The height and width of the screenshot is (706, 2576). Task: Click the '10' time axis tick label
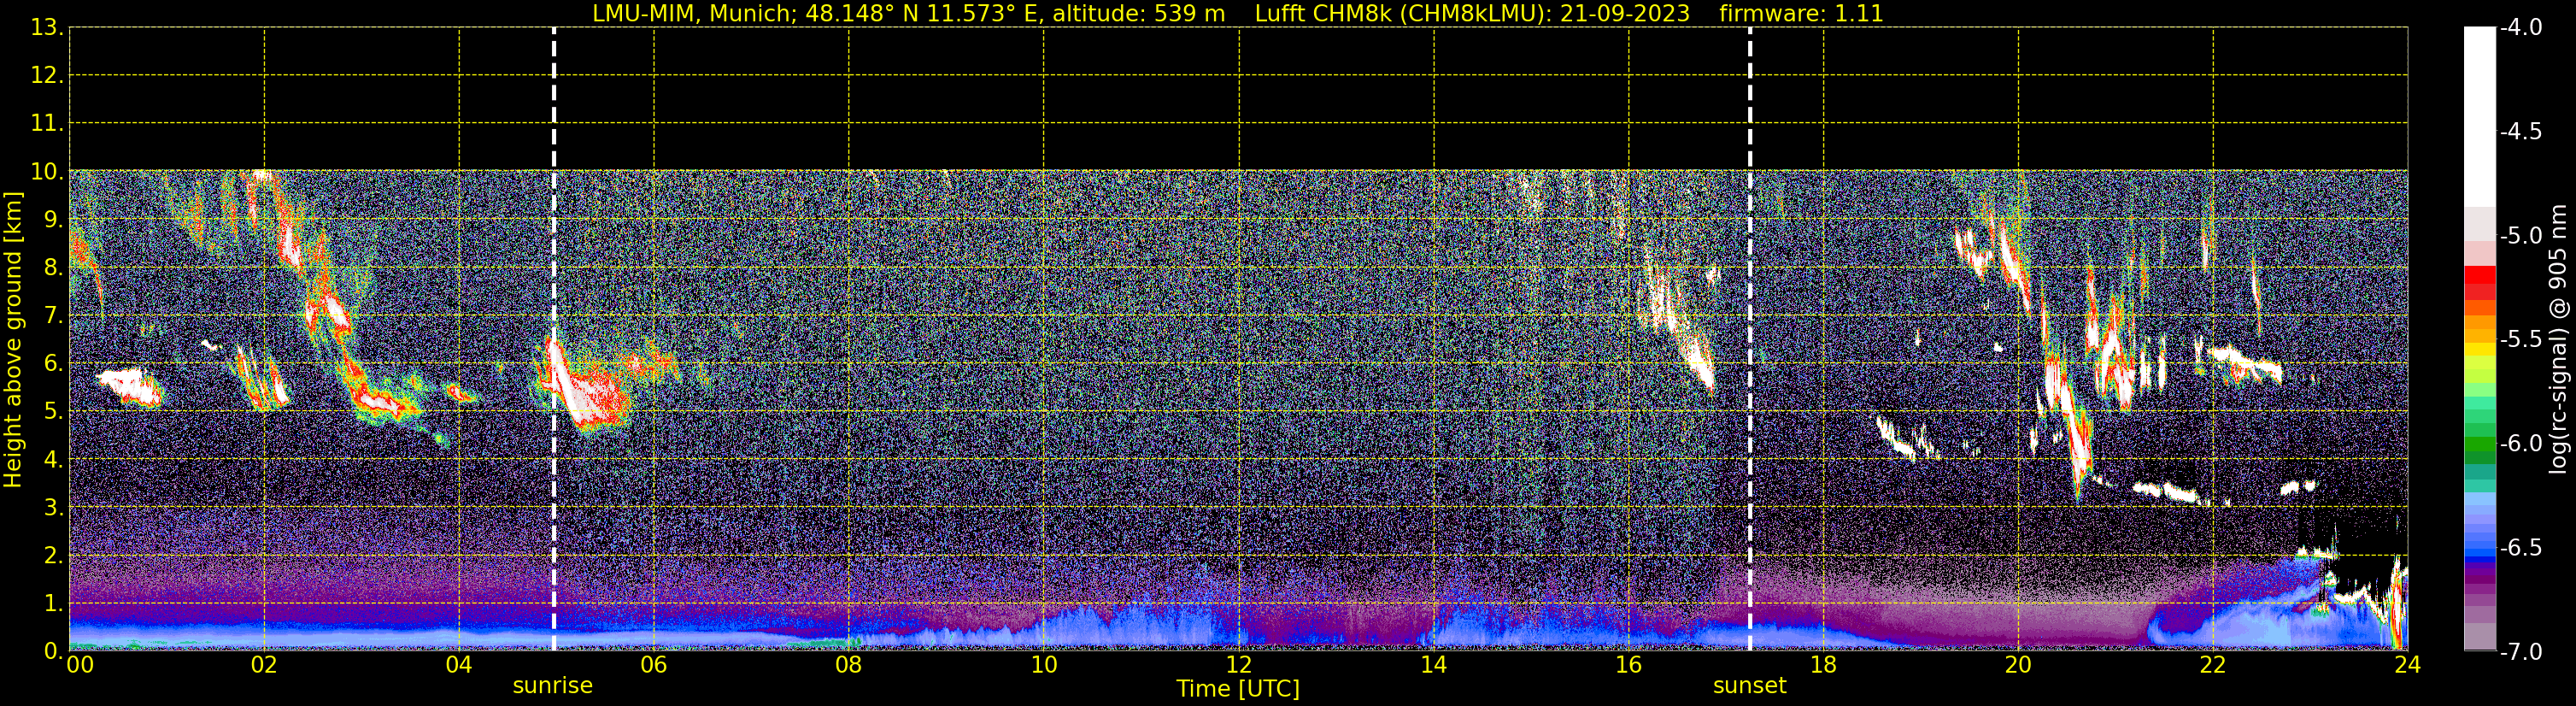[x=1044, y=666]
